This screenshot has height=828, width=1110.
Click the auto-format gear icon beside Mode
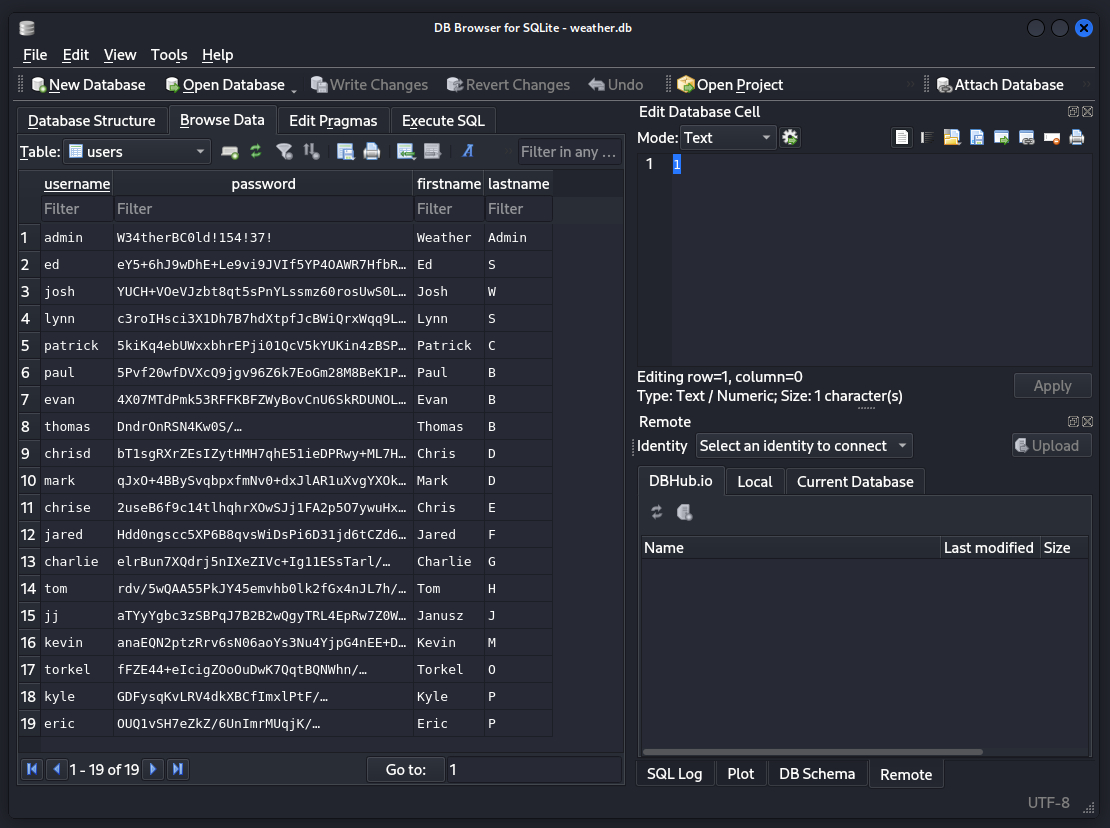[x=790, y=138]
